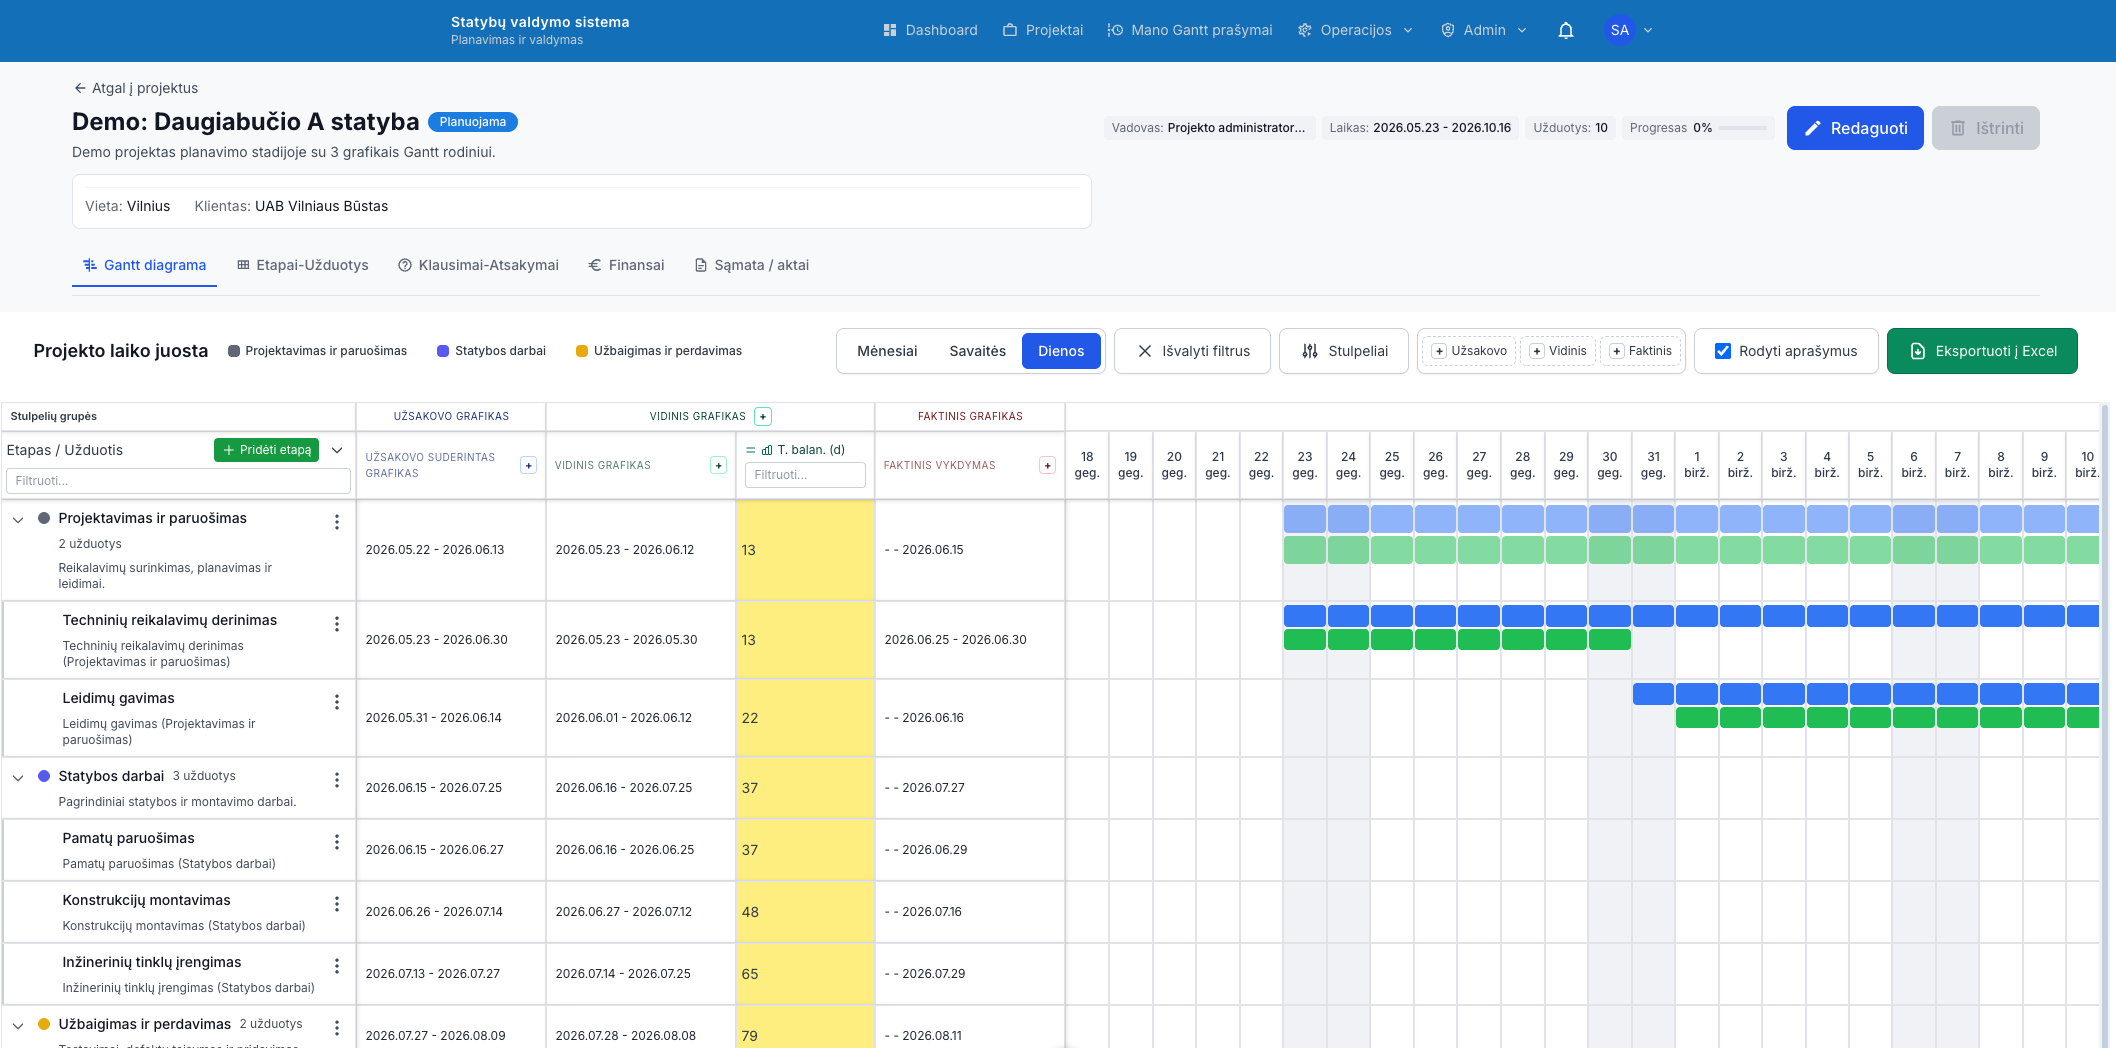Click the back arrow to projects

80,88
